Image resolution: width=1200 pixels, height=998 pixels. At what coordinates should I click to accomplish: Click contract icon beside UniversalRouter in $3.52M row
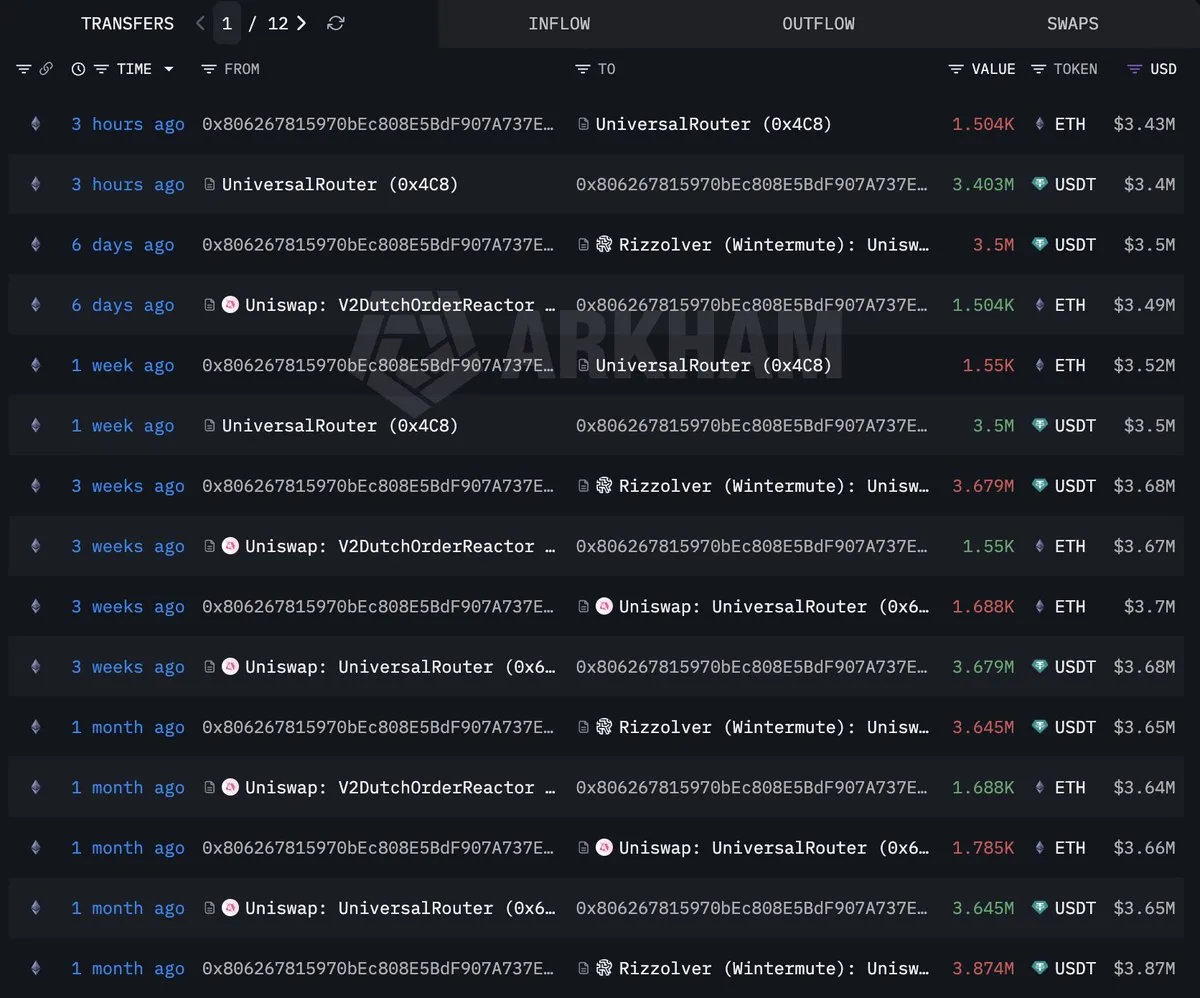click(583, 365)
